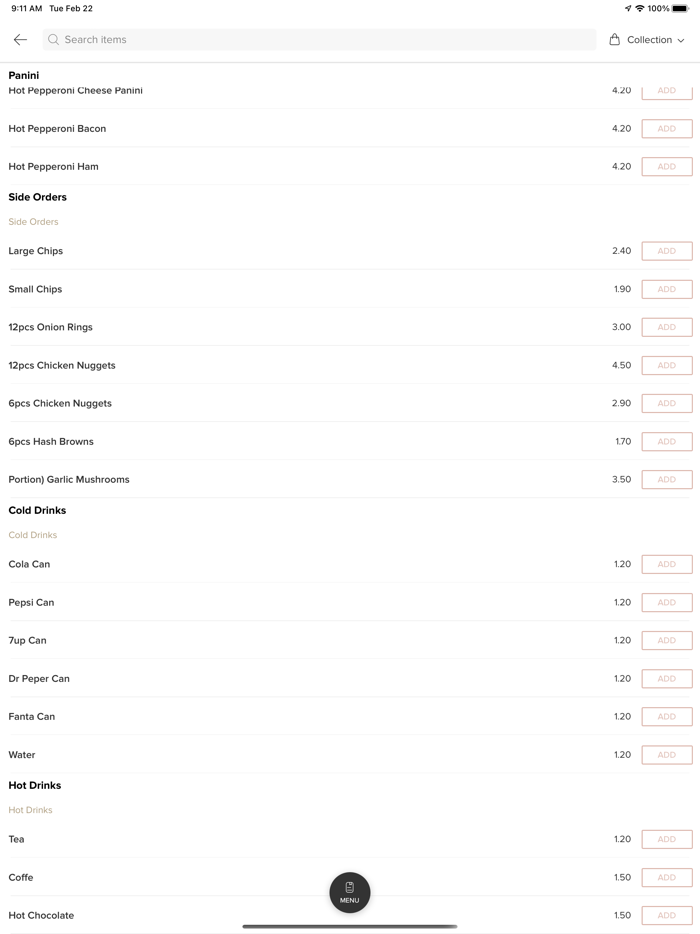700x934 pixels.
Task: Tap the back arrow icon
Action: [x=20, y=40]
